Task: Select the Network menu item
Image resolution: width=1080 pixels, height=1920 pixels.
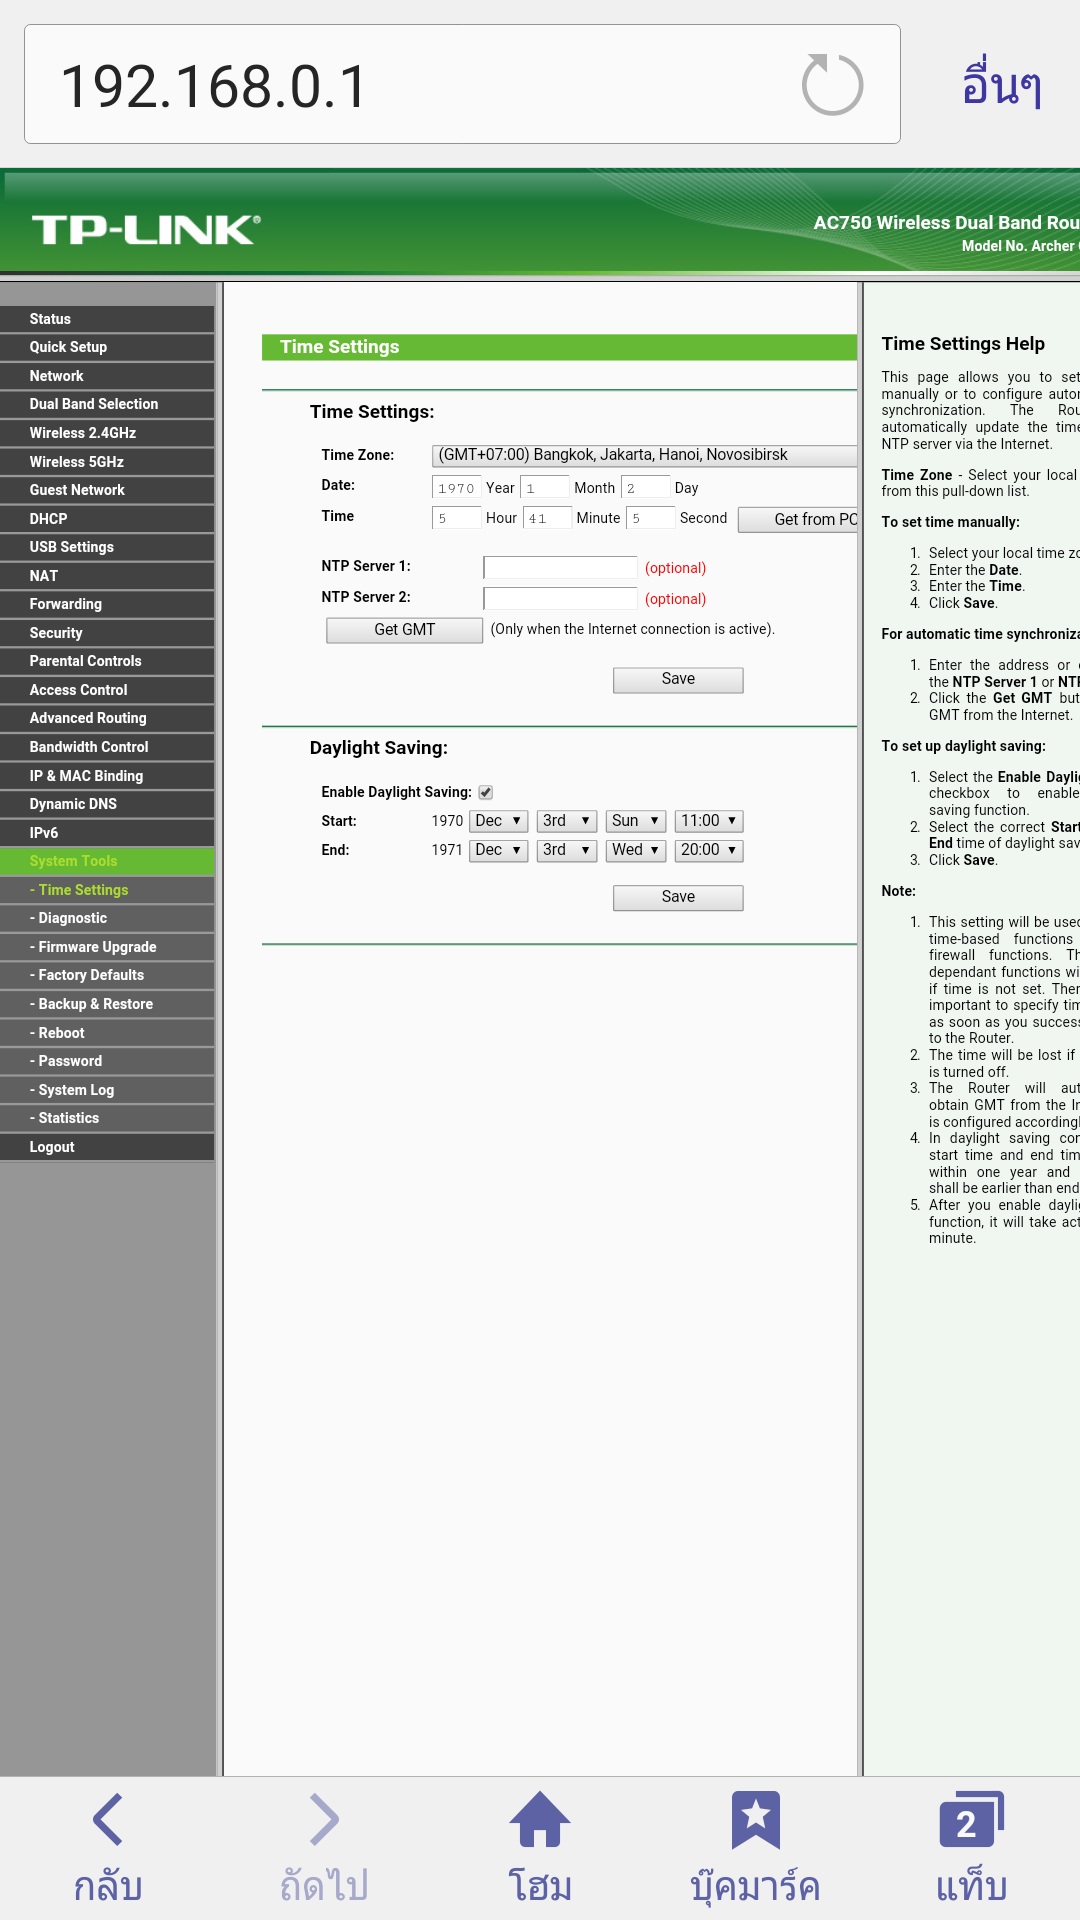Action: pyautogui.click(x=107, y=376)
